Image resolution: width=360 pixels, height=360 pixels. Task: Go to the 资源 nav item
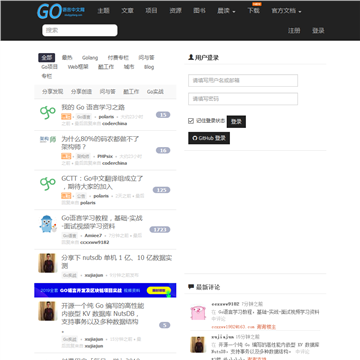point(175,11)
